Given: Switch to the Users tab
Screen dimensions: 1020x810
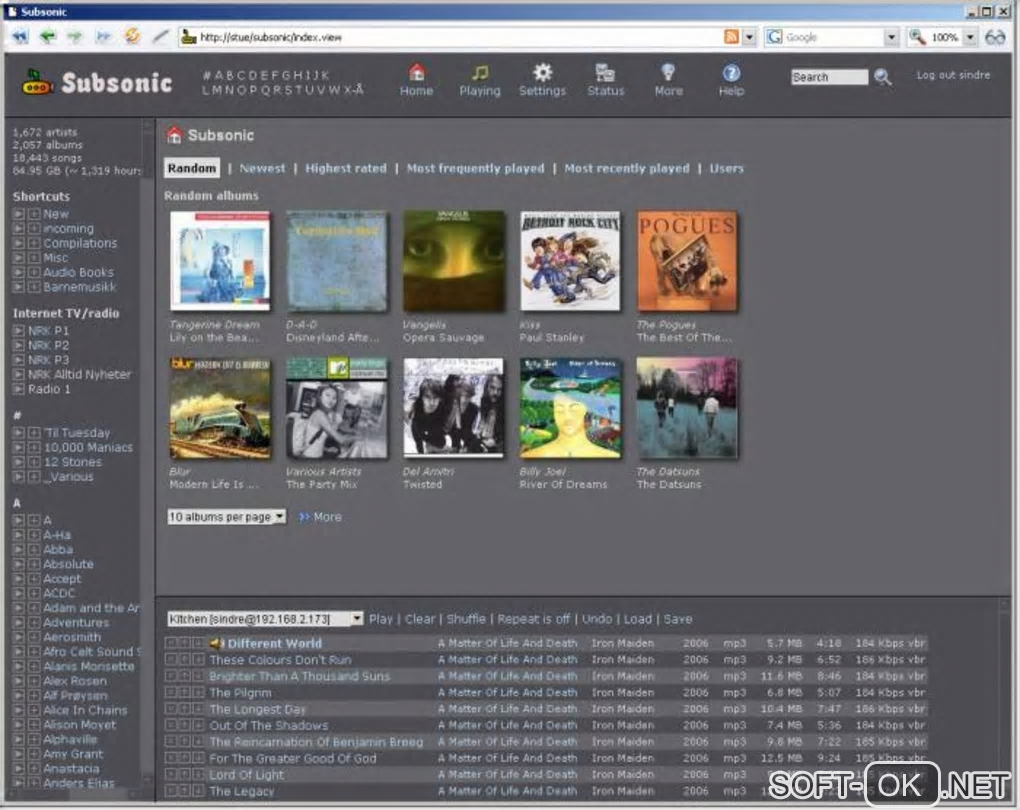Looking at the screenshot, I should click(x=726, y=169).
